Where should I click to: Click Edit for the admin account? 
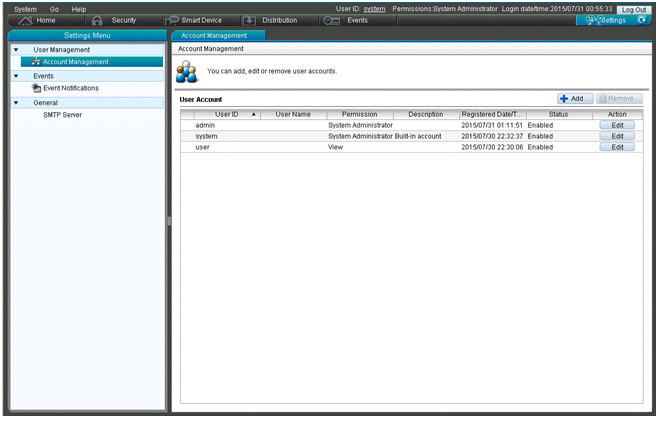pyautogui.click(x=617, y=125)
